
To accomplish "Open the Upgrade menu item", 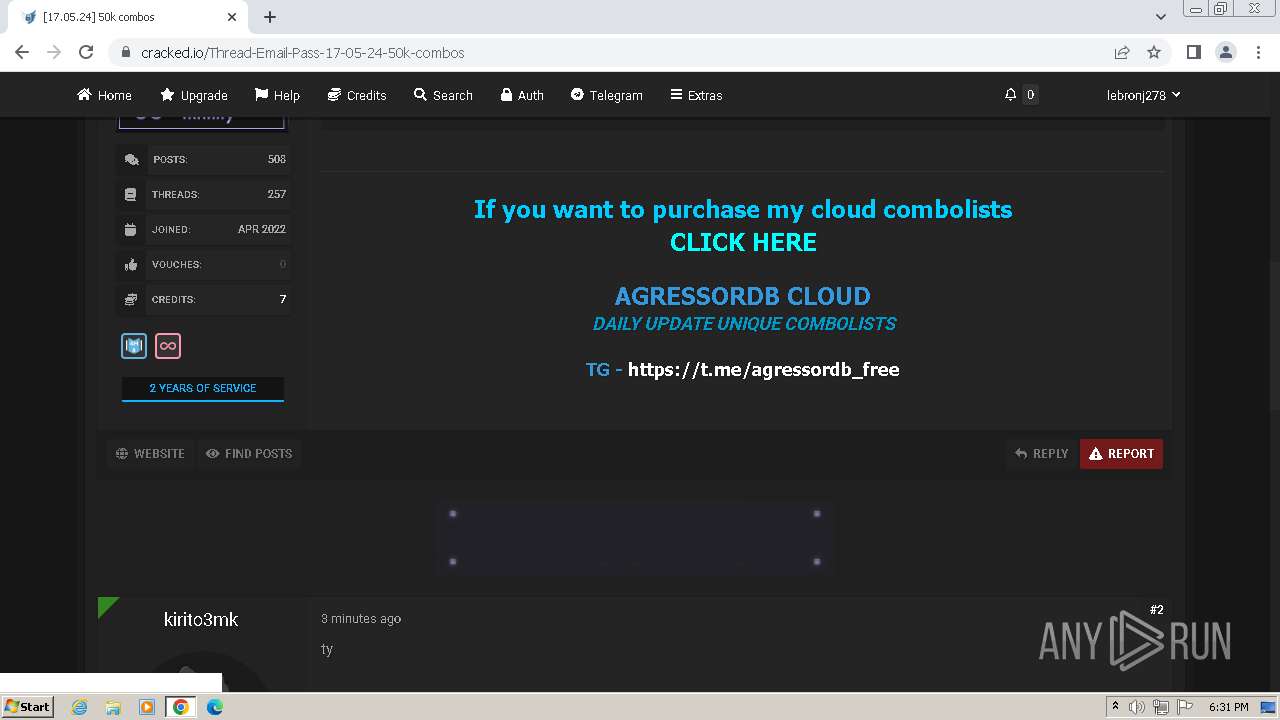I will [194, 95].
